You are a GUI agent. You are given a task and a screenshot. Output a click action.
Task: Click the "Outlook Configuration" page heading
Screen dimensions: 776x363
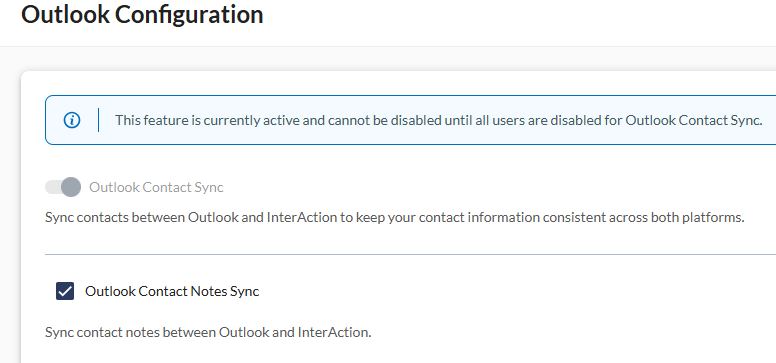pos(142,14)
